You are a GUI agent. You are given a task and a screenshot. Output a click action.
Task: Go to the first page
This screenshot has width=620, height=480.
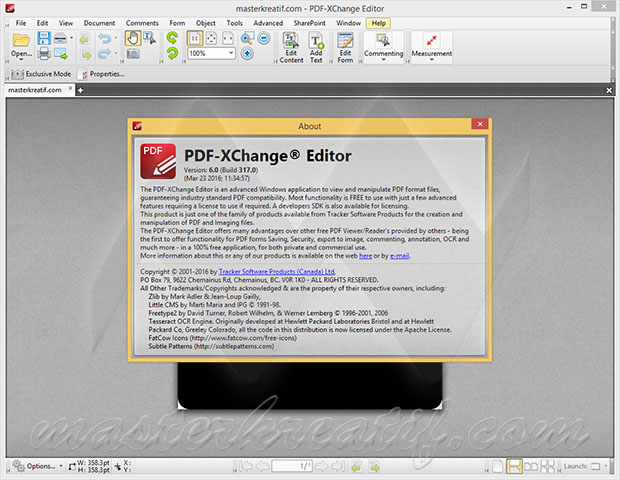coord(246,466)
